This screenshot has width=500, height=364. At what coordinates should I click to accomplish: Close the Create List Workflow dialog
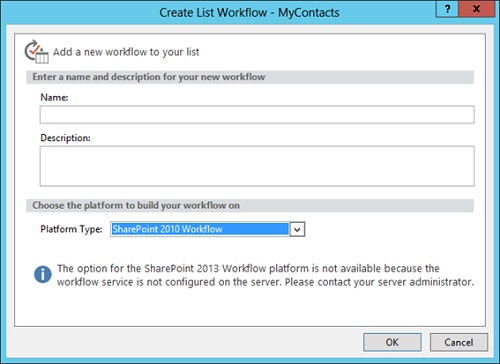[477, 9]
